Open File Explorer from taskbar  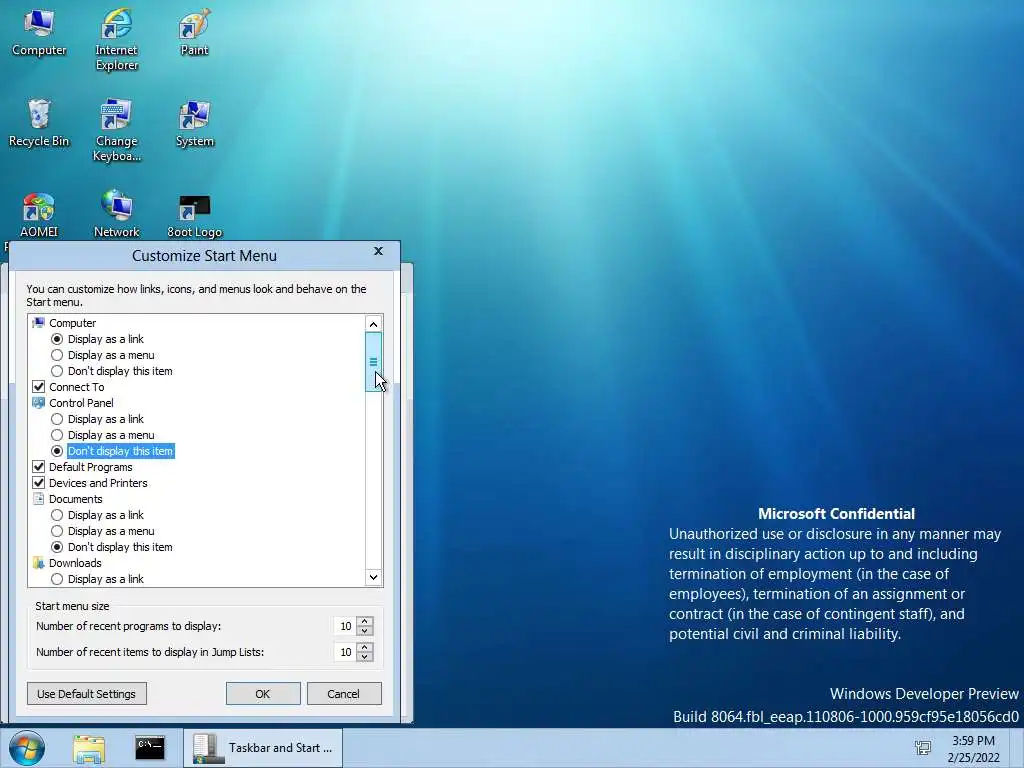[89, 748]
